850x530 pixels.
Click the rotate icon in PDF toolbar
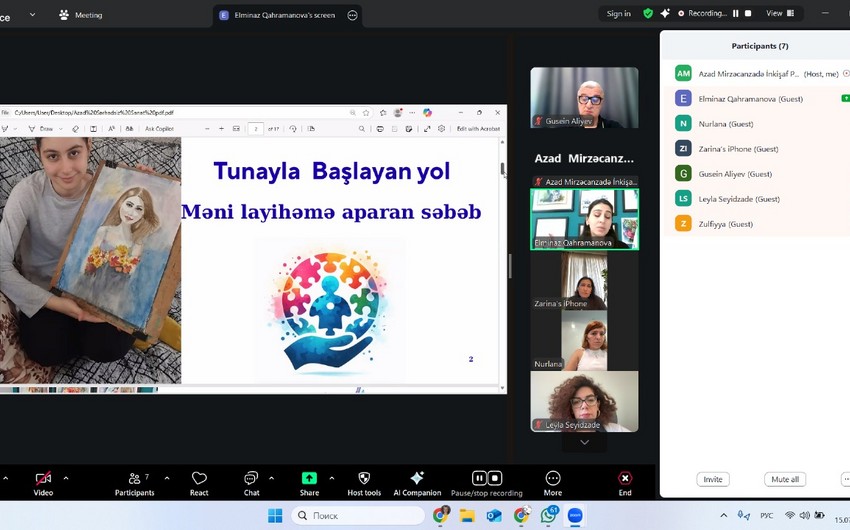point(293,129)
